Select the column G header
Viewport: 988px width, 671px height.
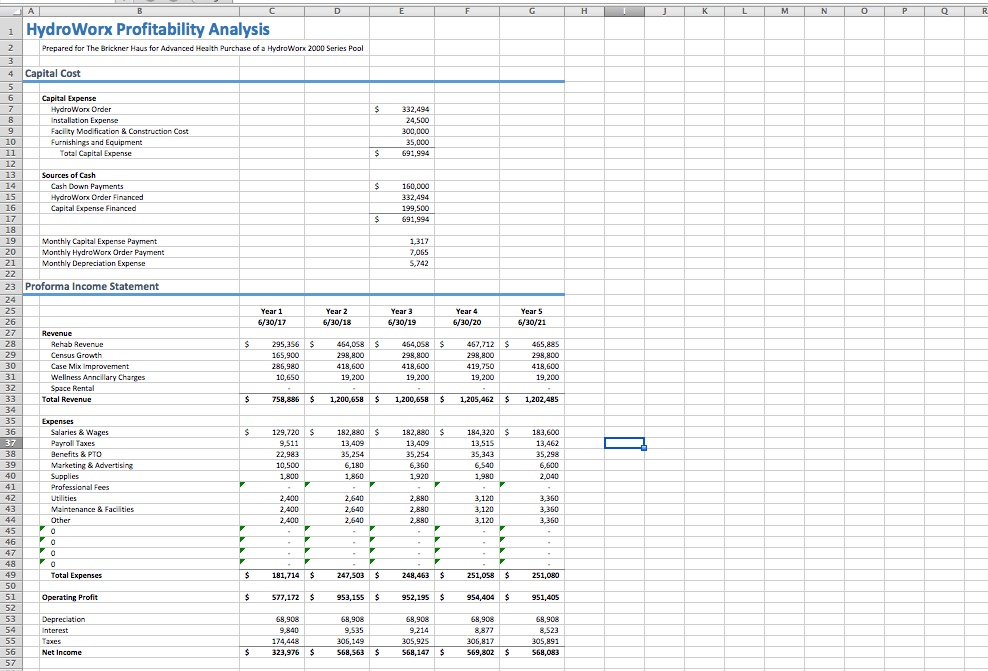point(532,11)
